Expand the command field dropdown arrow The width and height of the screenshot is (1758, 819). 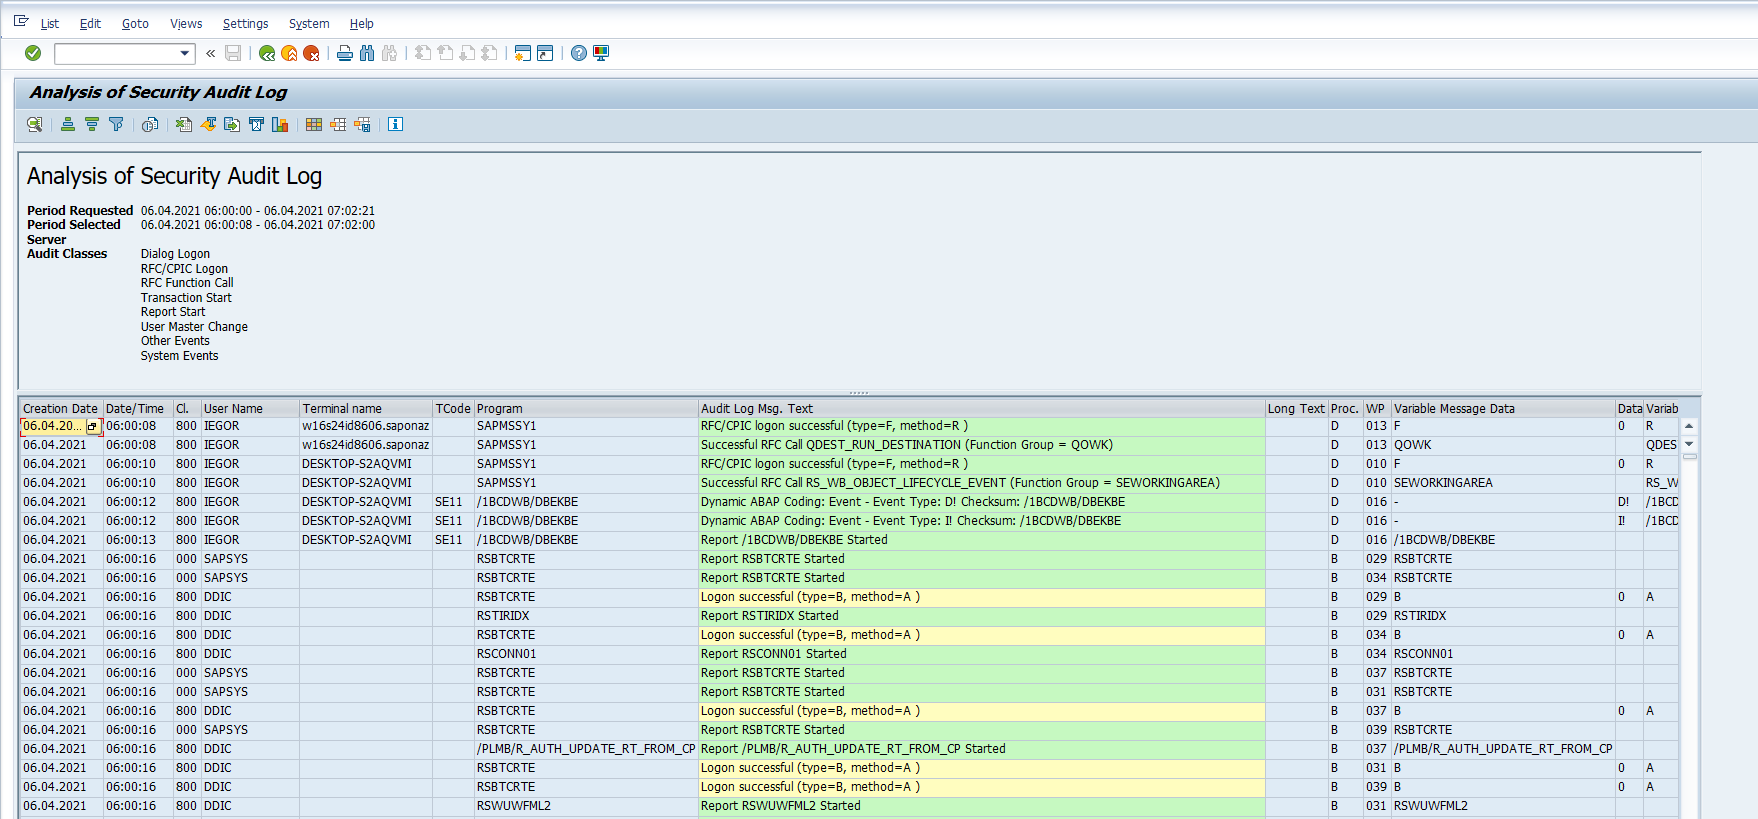184,53
